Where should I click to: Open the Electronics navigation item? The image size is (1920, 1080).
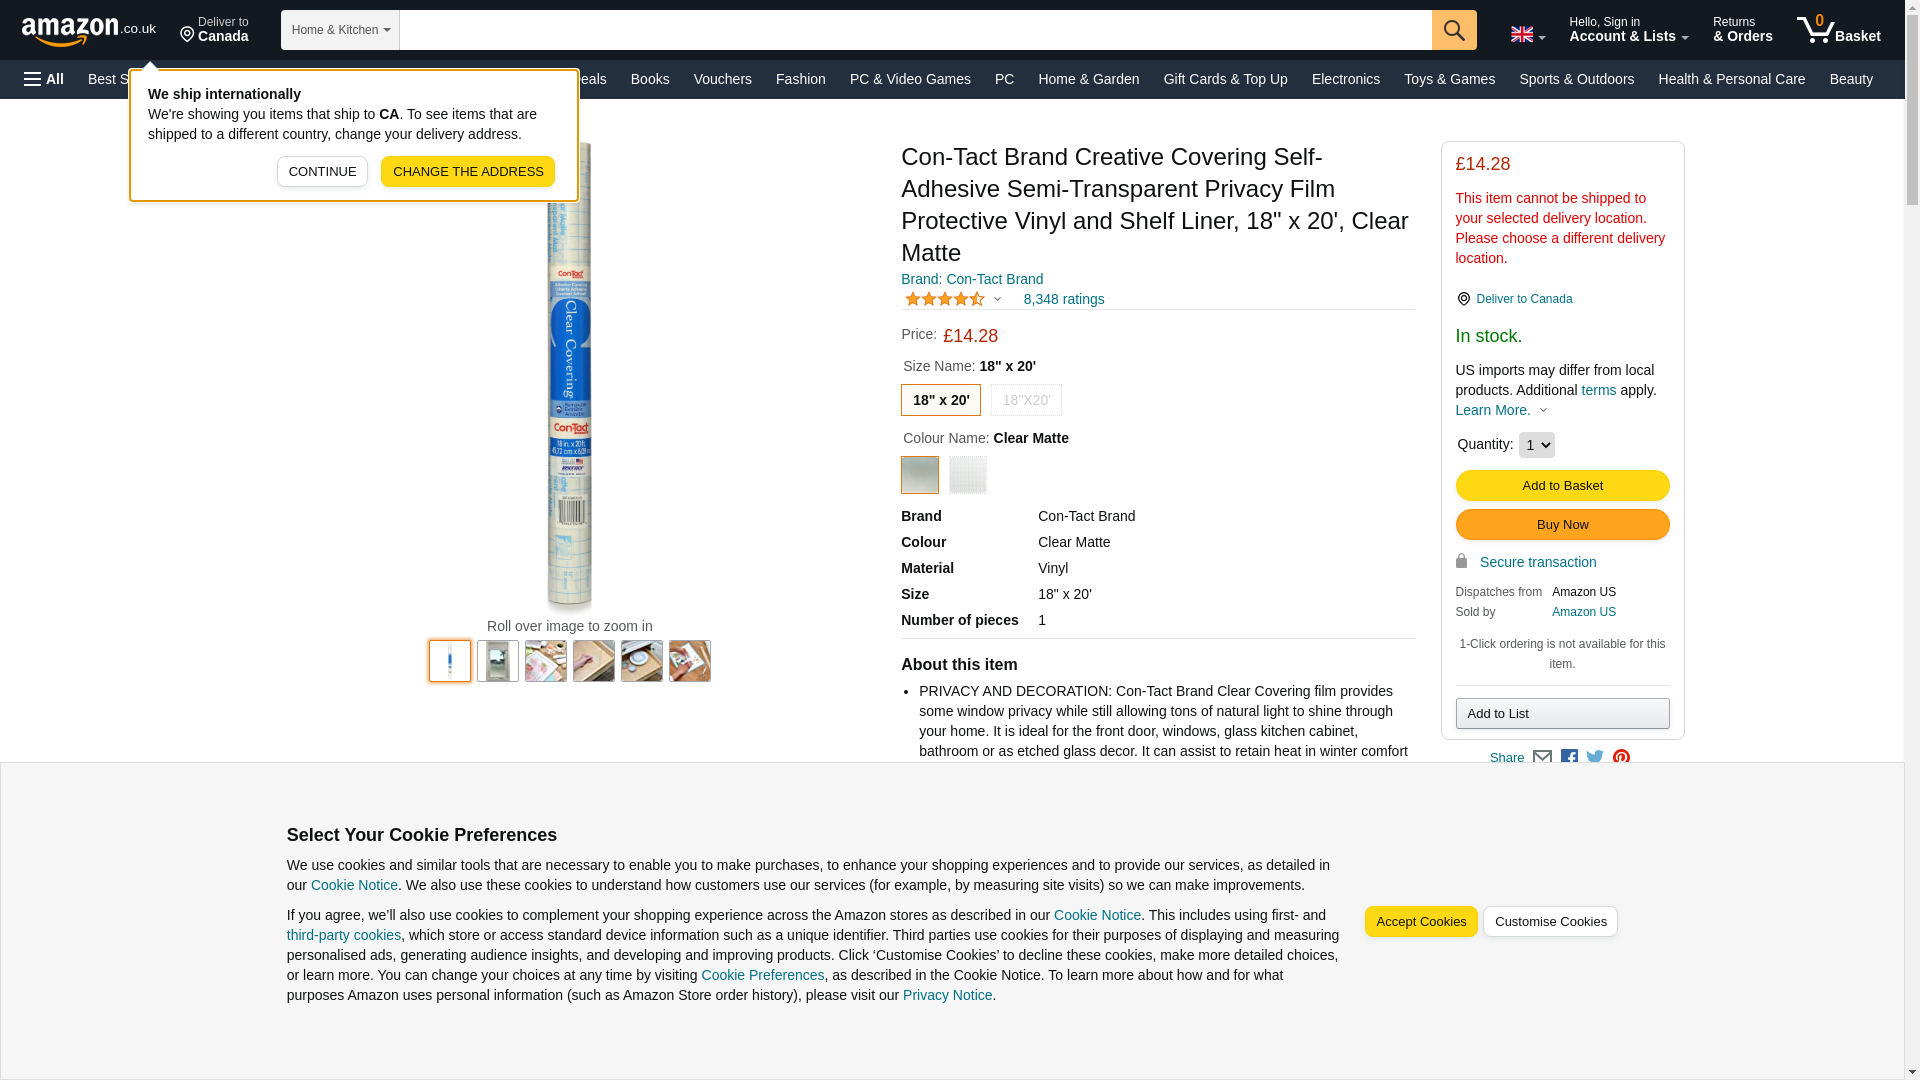tap(1345, 79)
